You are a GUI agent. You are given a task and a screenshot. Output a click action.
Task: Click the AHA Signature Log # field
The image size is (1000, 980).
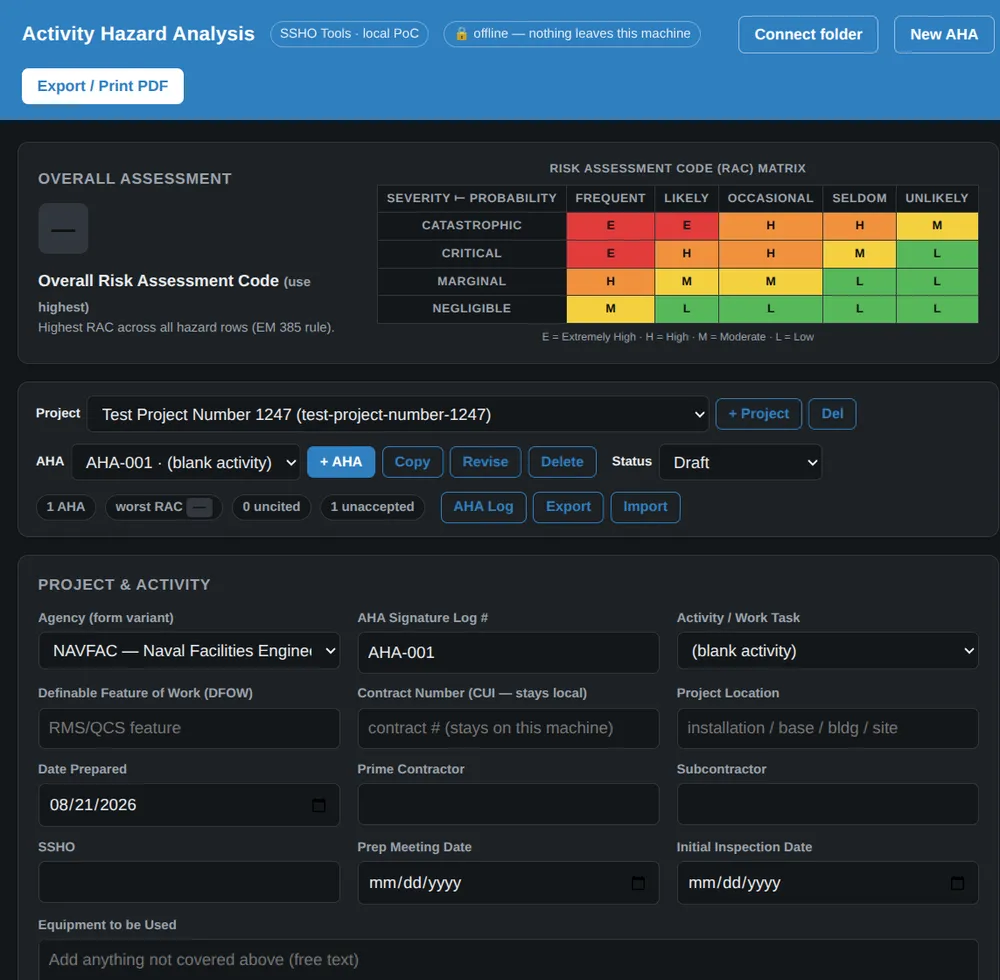[508, 653]
